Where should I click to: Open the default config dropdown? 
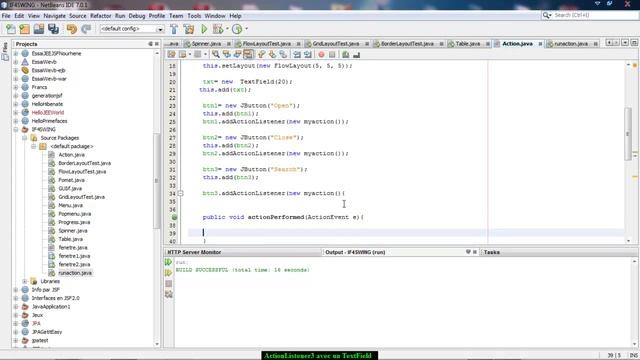point(160,29)
